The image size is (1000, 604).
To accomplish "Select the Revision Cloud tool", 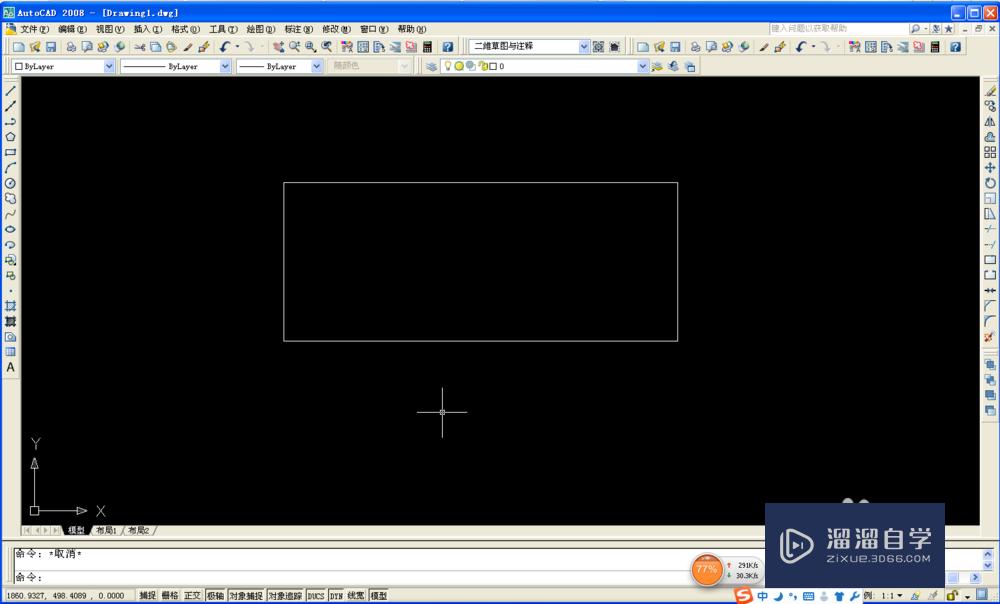I will 10,198.
